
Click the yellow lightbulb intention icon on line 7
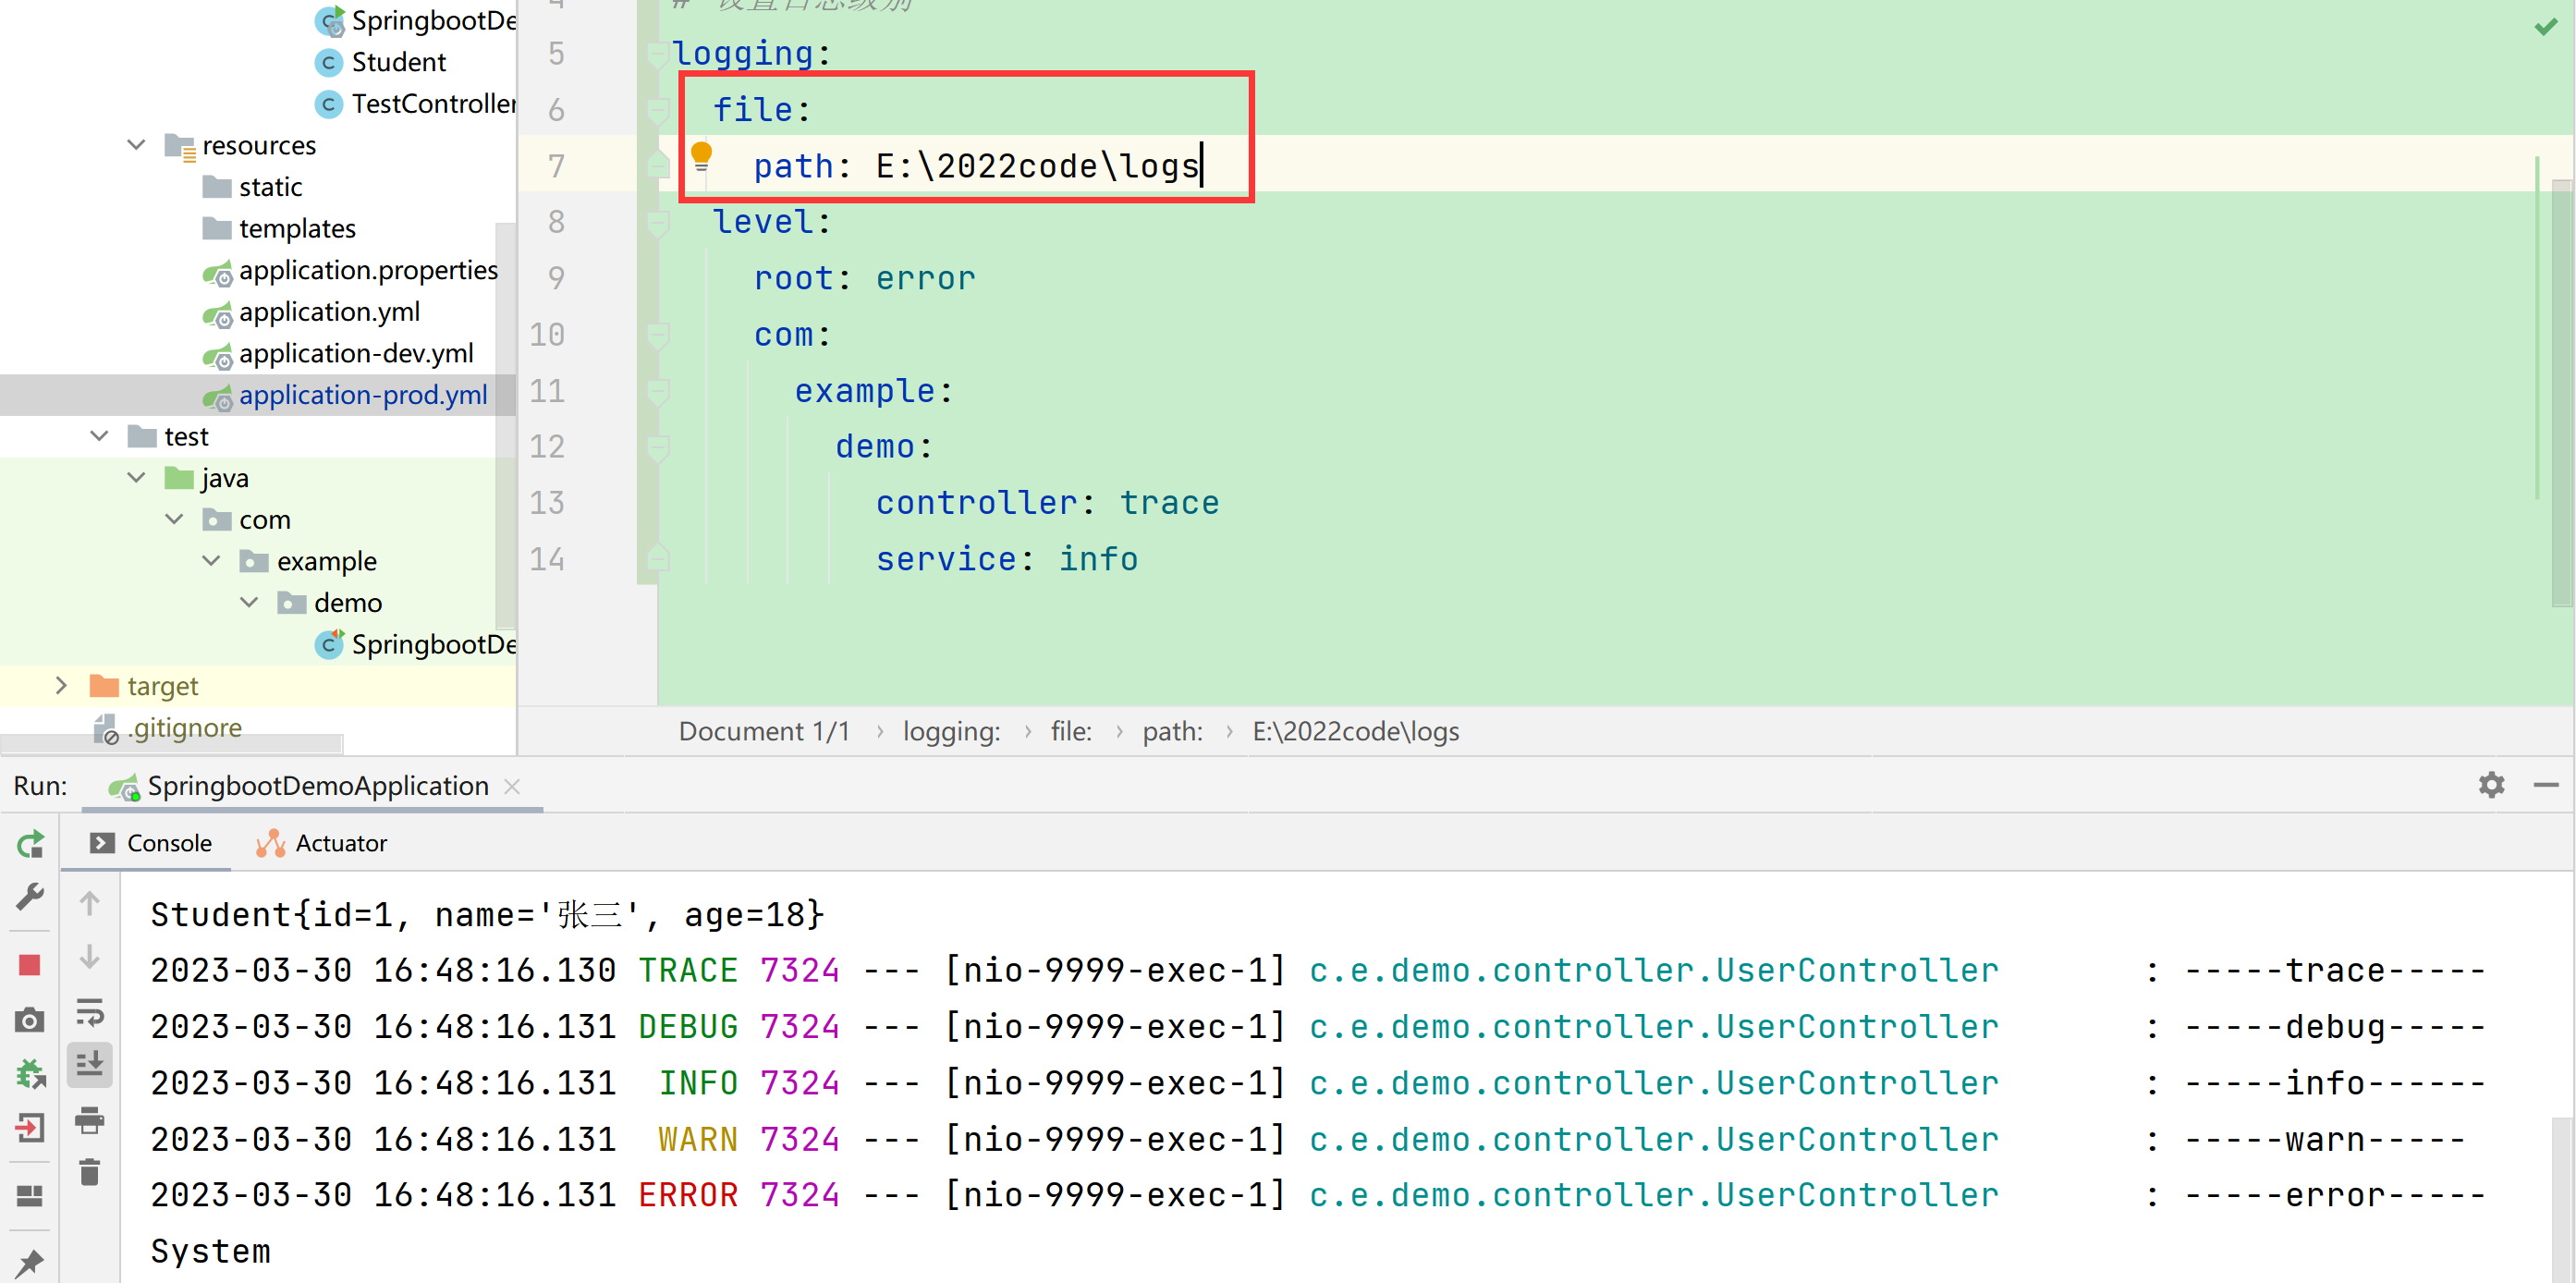click(x=701, y=156)
